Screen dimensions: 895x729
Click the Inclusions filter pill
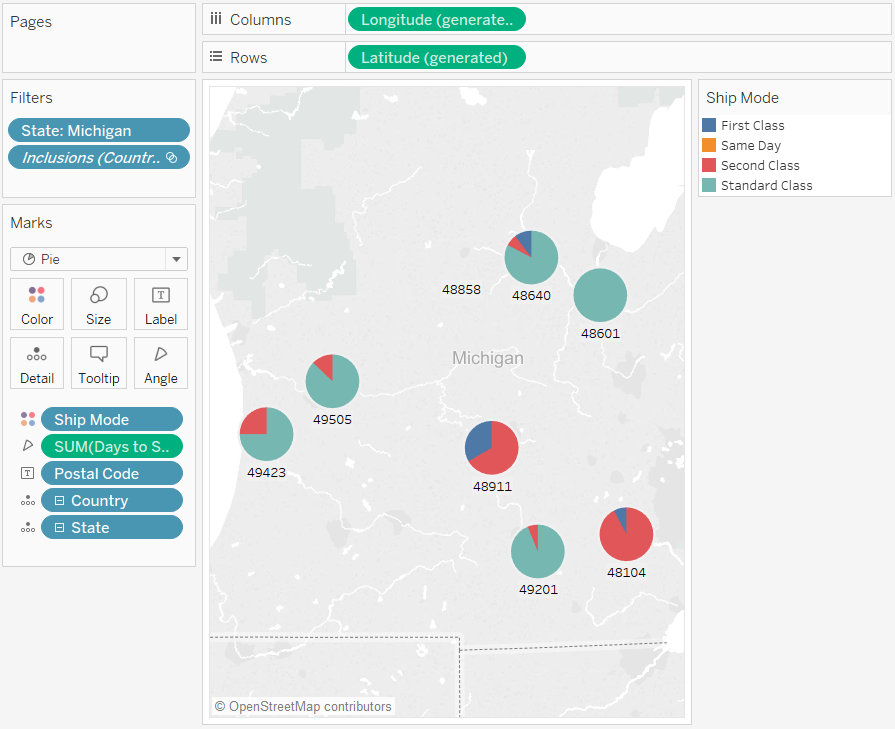pyautogui.click(x=98, y=157)
